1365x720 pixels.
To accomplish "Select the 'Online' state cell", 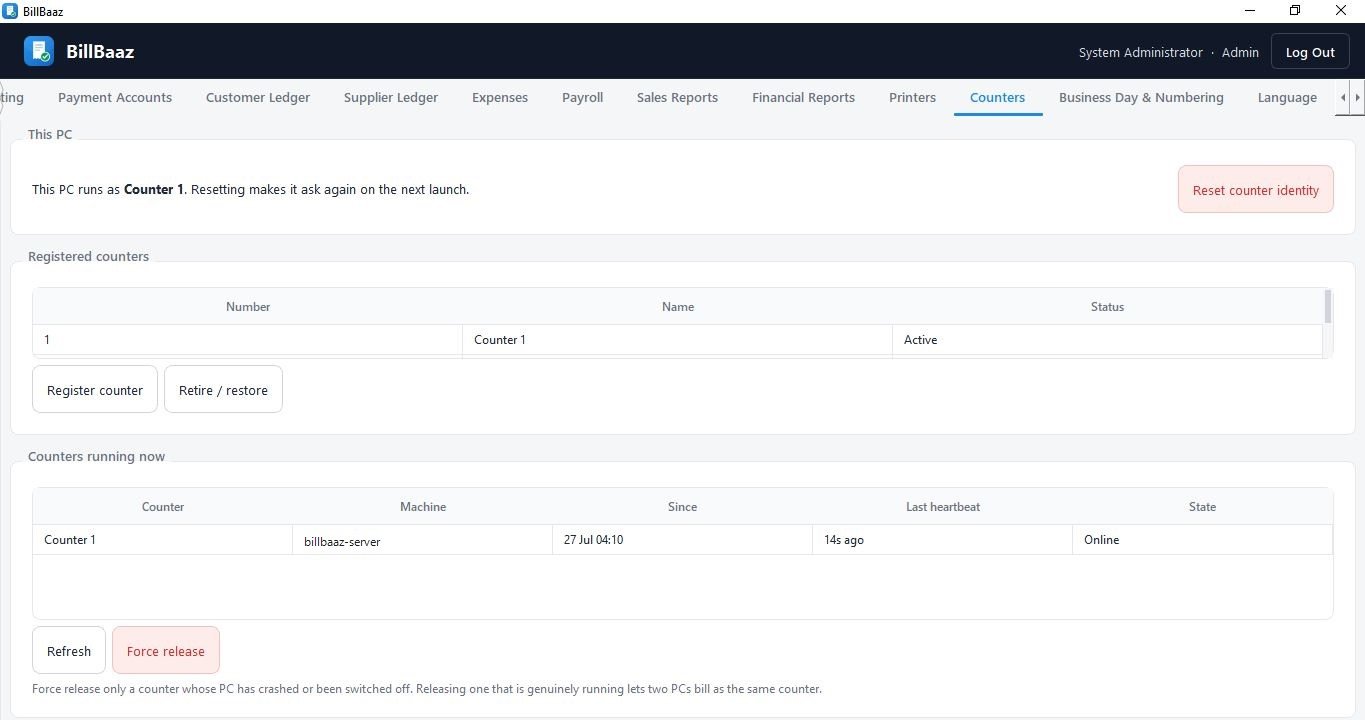I will coord(1202,540).
